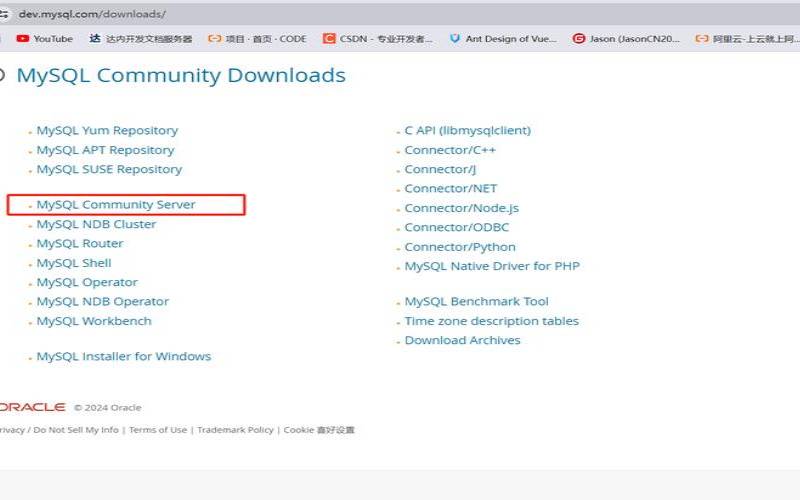Open Connector/Node.js link

[462, 208]
